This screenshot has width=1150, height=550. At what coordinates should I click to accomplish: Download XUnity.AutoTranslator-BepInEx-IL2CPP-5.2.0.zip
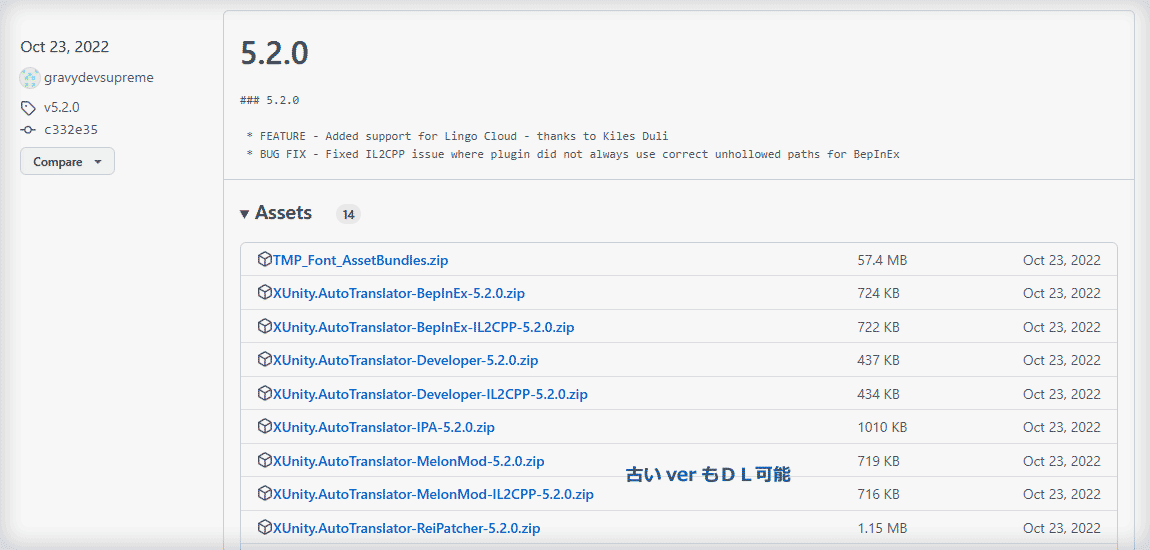[x=423, y=327]
